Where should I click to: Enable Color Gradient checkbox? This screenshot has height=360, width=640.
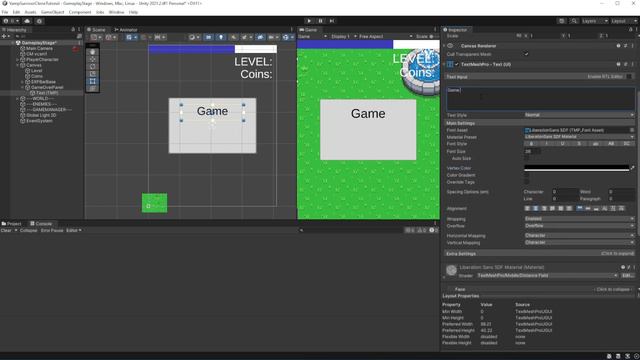(527, 175)
